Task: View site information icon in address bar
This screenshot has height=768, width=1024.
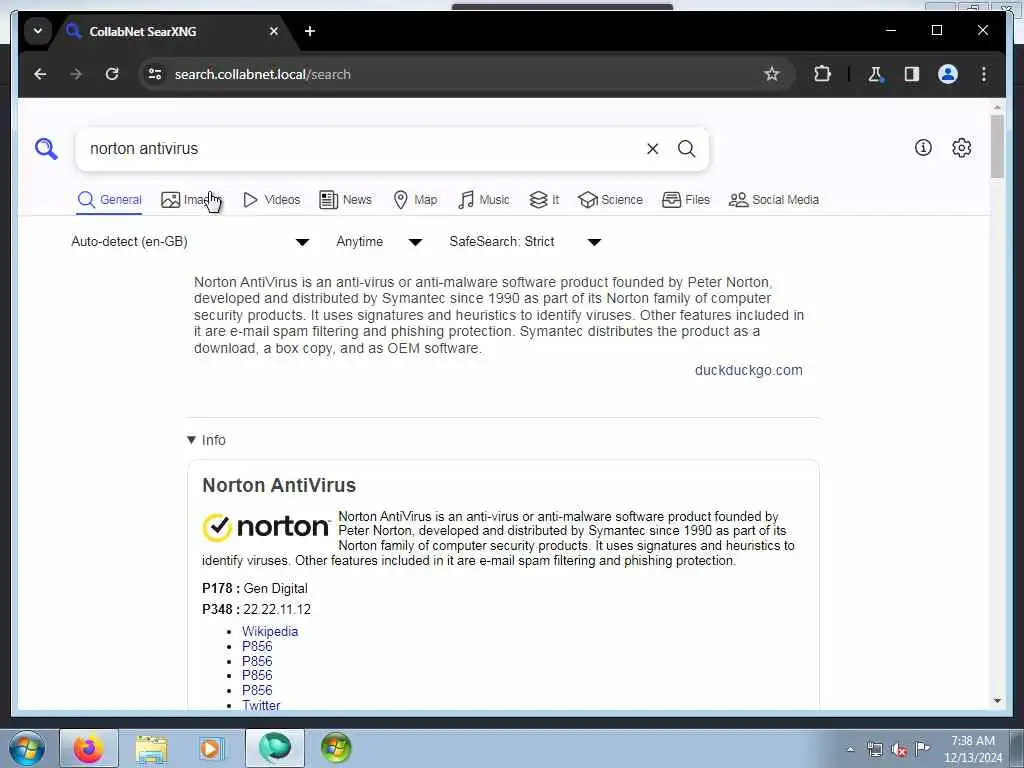Action: pos(155,74)
